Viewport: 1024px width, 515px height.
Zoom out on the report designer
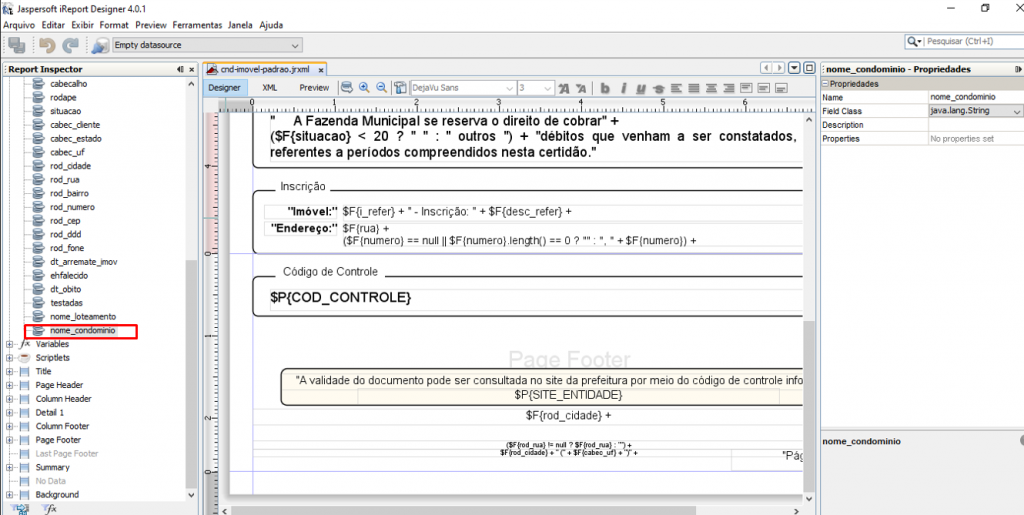click(381, 87)
